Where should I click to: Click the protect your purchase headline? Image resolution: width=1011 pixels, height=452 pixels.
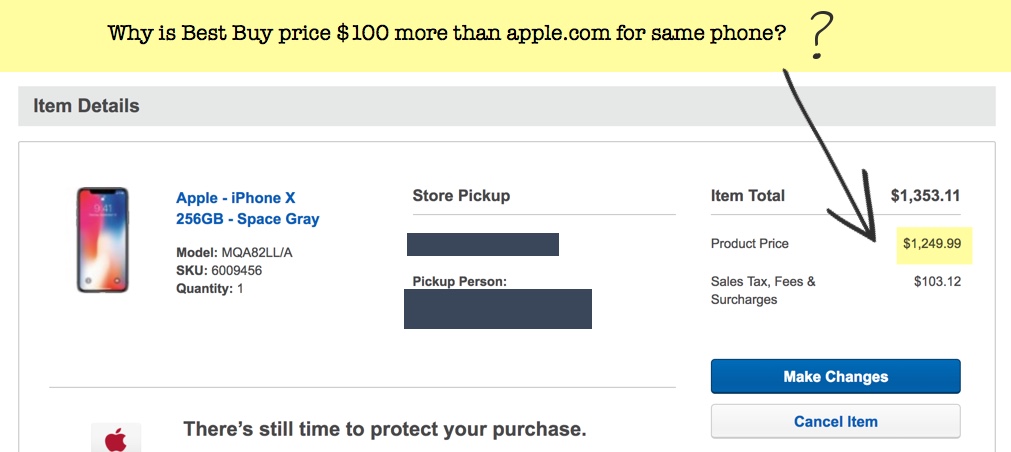point(384,430)
